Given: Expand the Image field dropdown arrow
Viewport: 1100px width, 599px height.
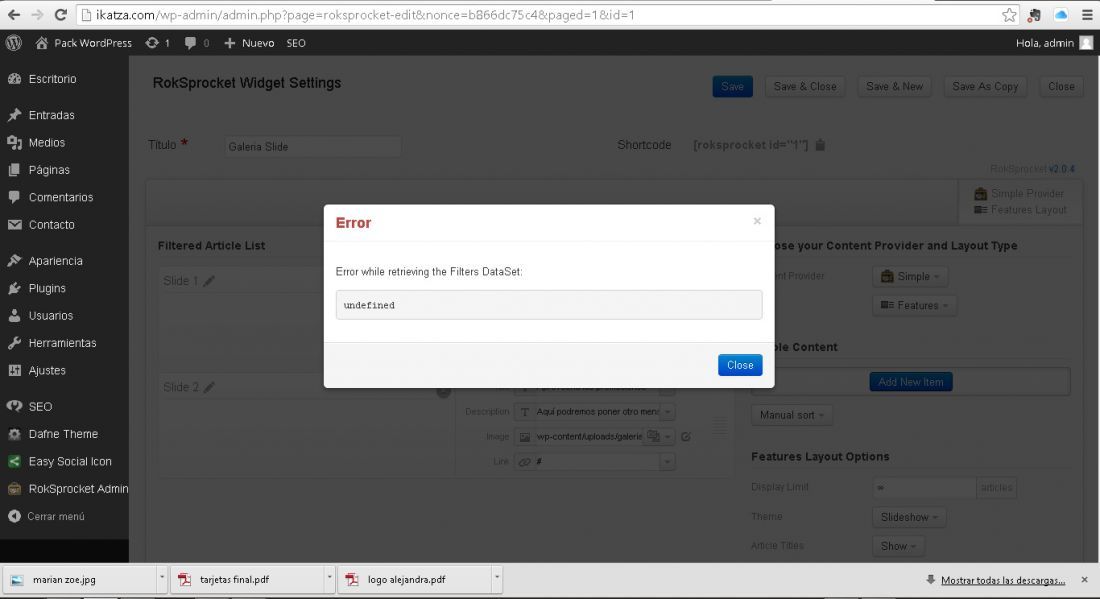Looking at the screenshot, I should pyautogui.click(x=668, y=436).
